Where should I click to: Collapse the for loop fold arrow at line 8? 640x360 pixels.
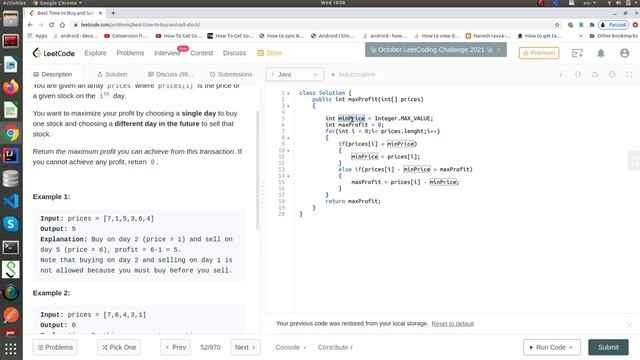point(289,138)
